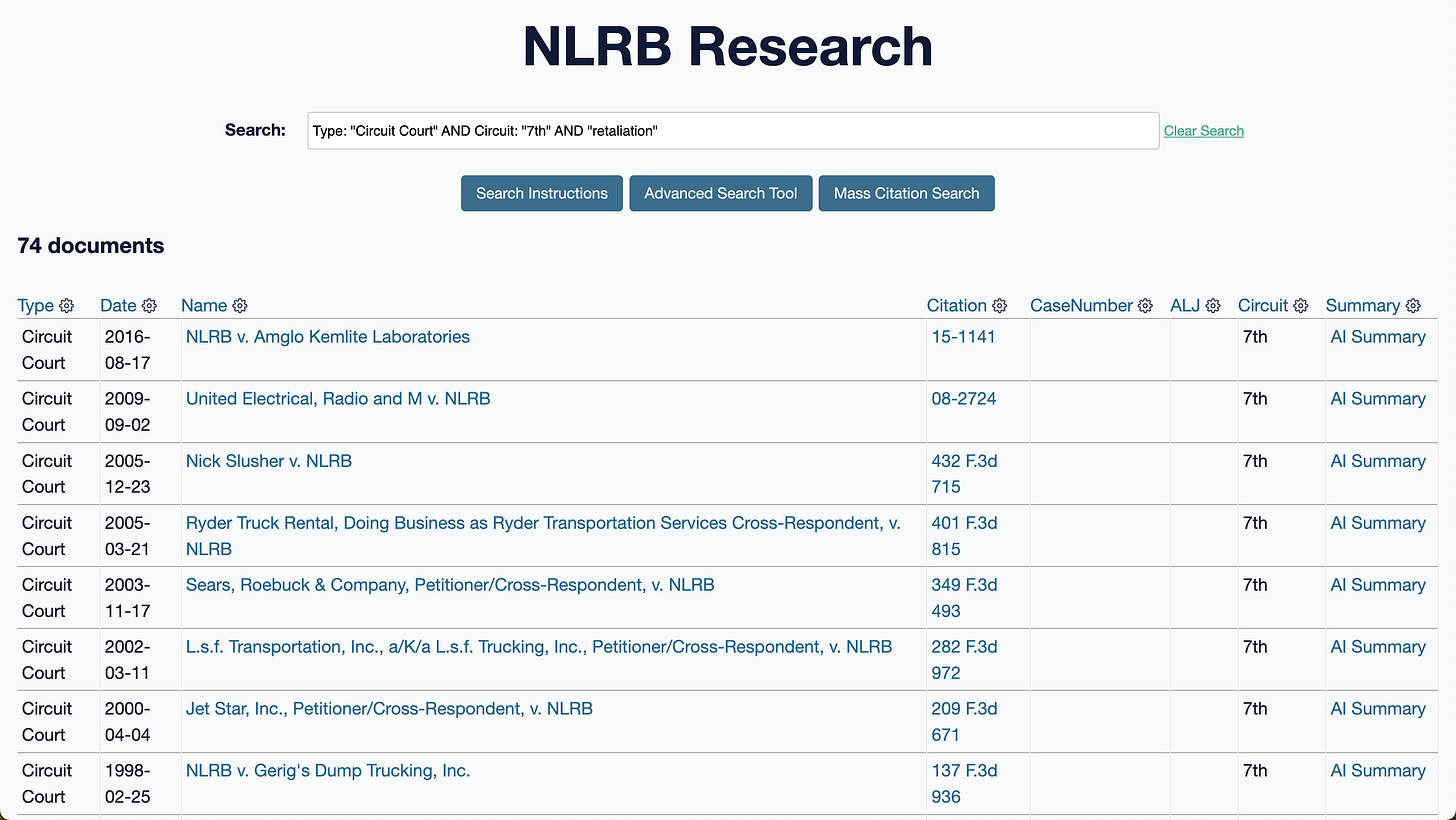Sort by the Name column header
Viewport: 1456px width, 820px height.
204,306
